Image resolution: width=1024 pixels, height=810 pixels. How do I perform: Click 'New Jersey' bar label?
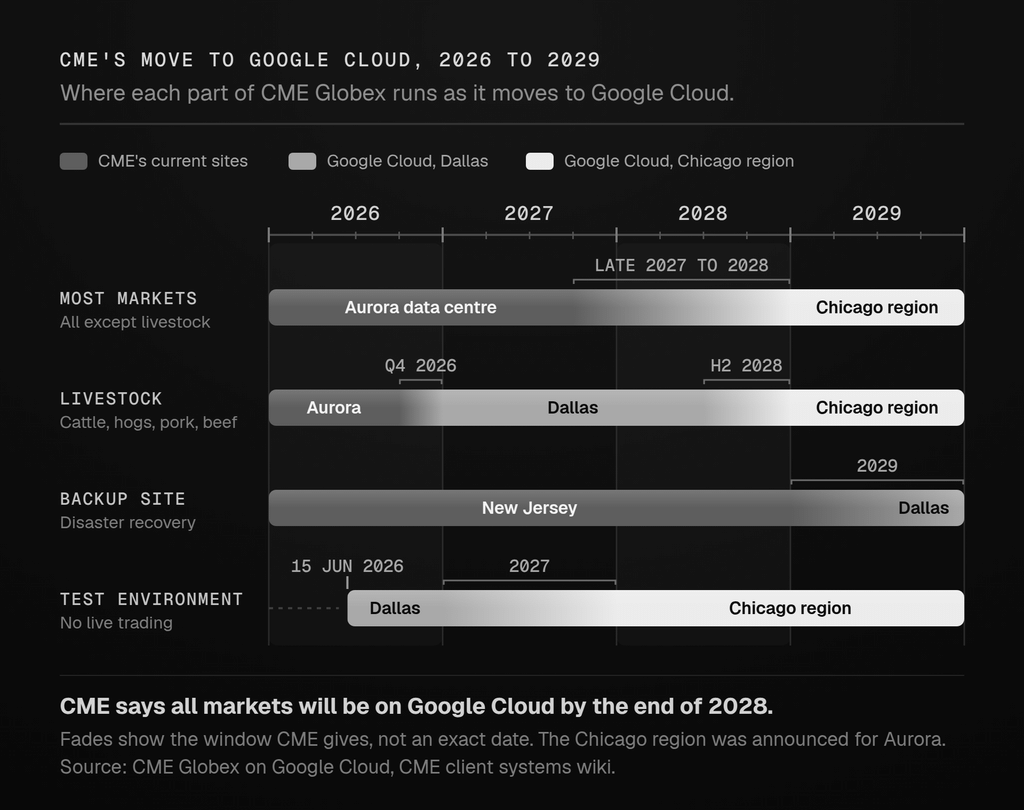(x=530, y=508)
